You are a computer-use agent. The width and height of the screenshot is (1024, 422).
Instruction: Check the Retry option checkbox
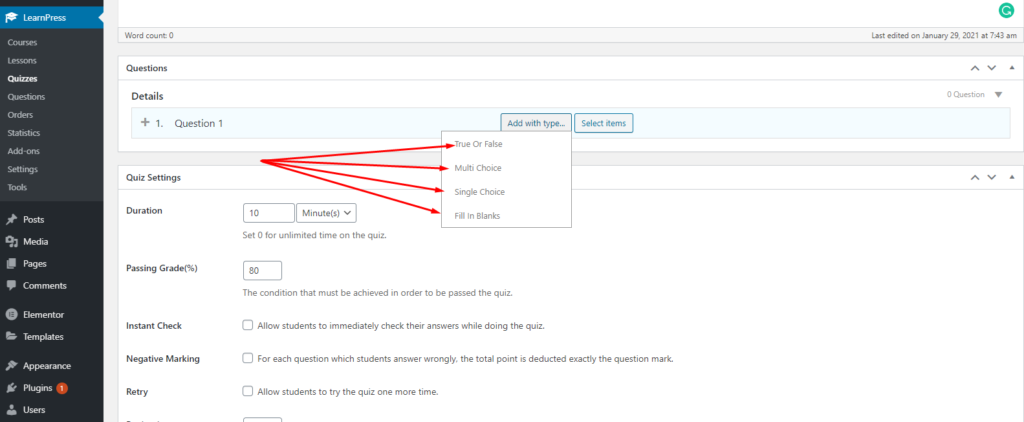coord(248,390)
